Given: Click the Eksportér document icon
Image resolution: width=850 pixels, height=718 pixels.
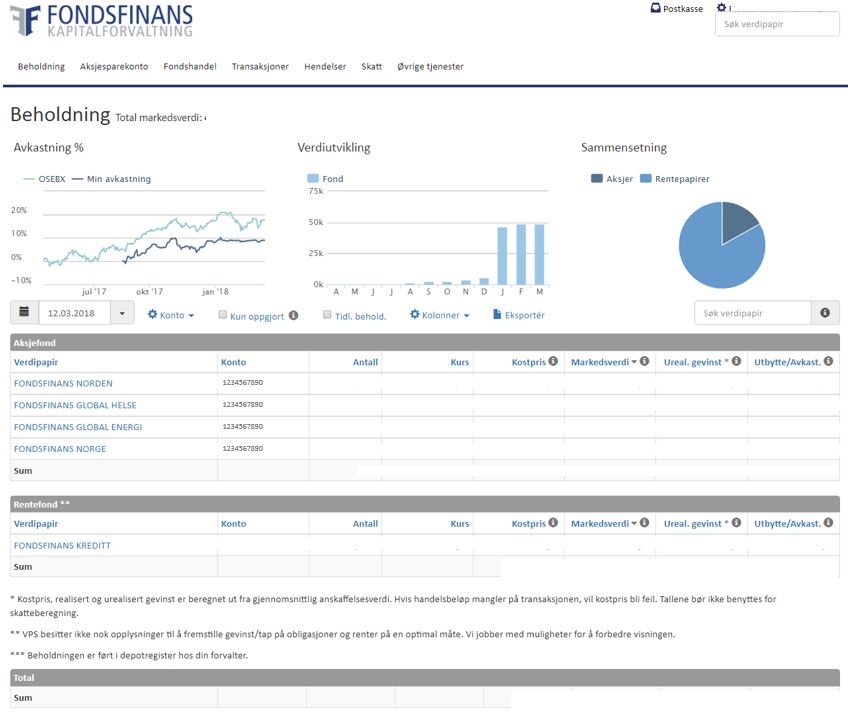Looking at the screenshot, I should (497, 314).
